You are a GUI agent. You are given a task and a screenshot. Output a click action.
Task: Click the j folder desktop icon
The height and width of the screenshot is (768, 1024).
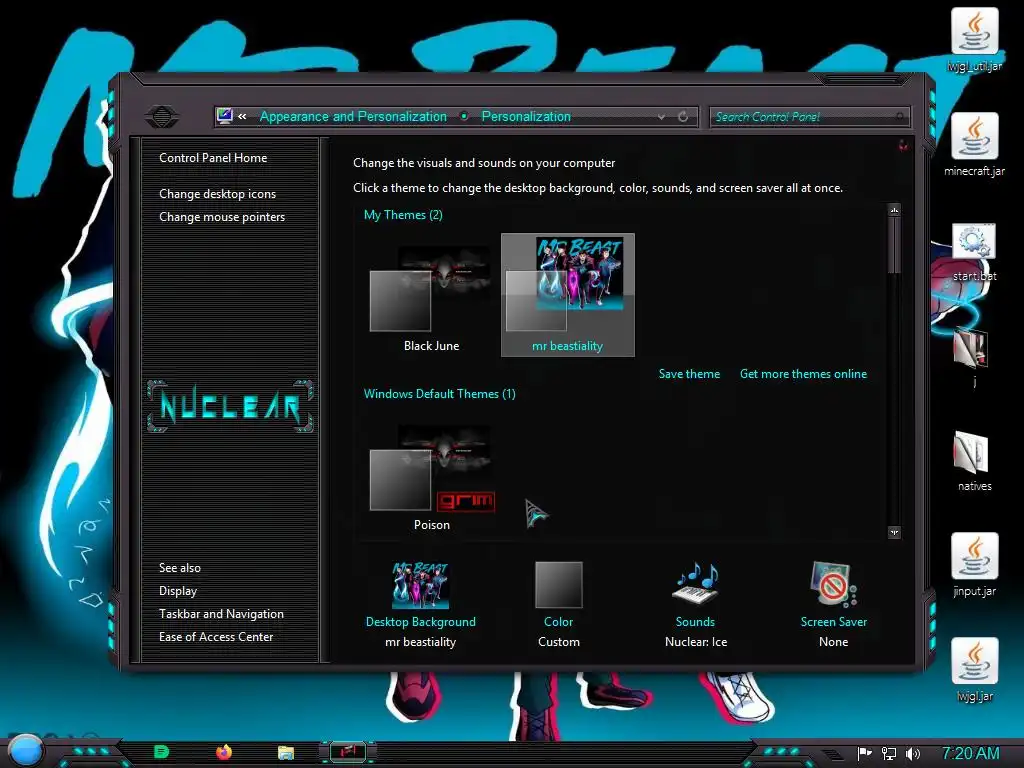974,357
